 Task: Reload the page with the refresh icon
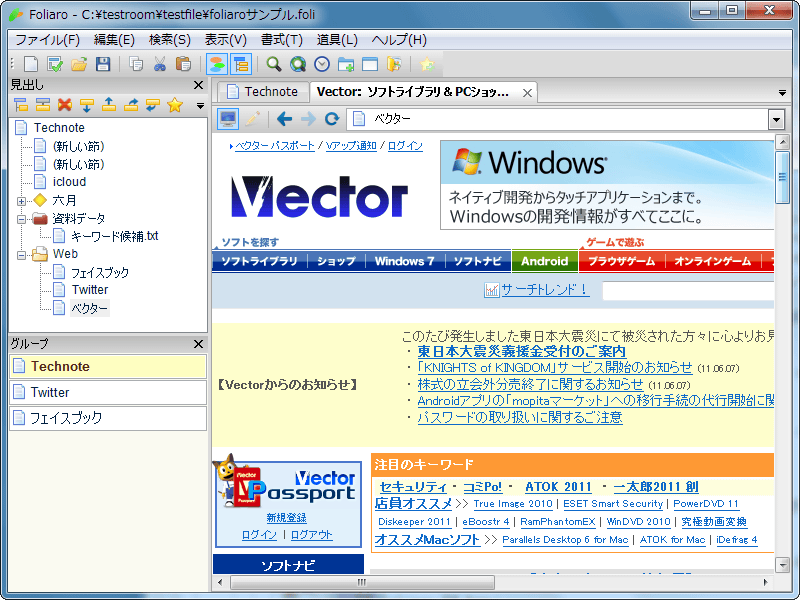tap(332, 119)
